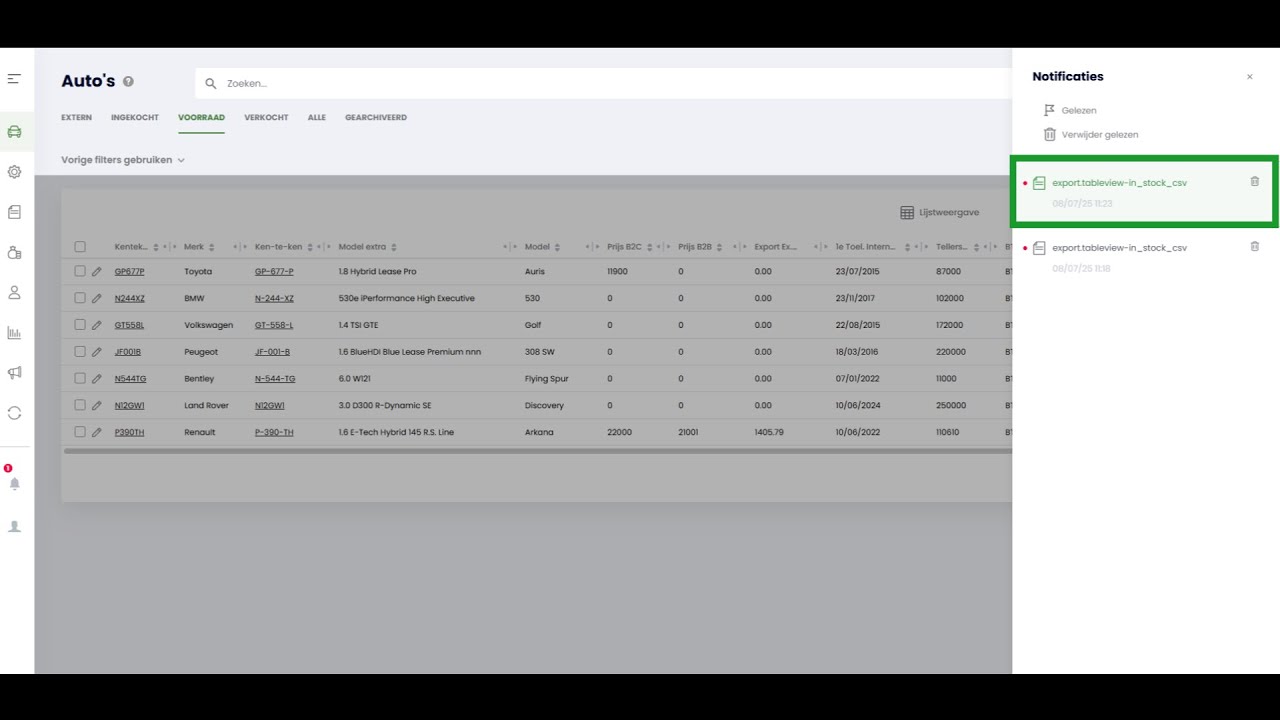Screen dimensions: 1280x720
Task: Click the Lijstweergave view button
Action: pyautogui.click(x=940, y=213)
